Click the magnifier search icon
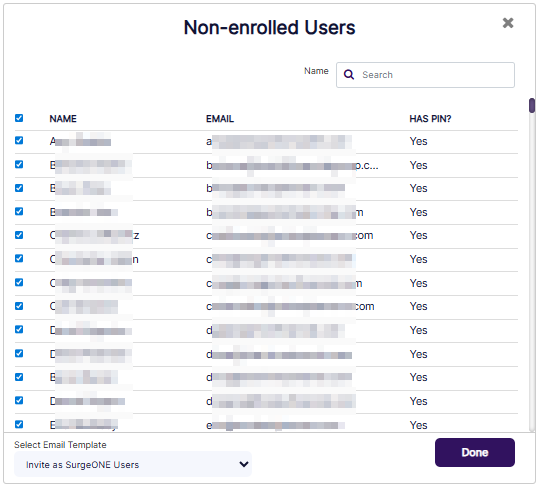Viewport: 540px width, 489px height. (x=349, y=75)
